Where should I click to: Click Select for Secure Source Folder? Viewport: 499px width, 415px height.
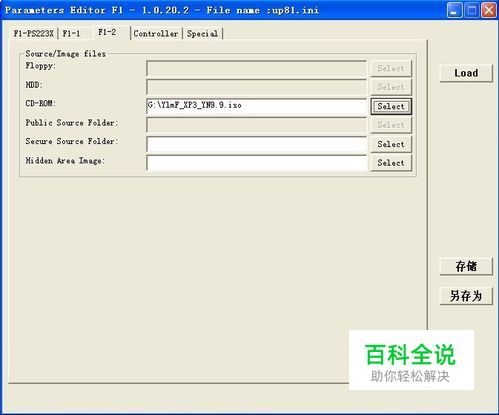click(x=391, y=144)
